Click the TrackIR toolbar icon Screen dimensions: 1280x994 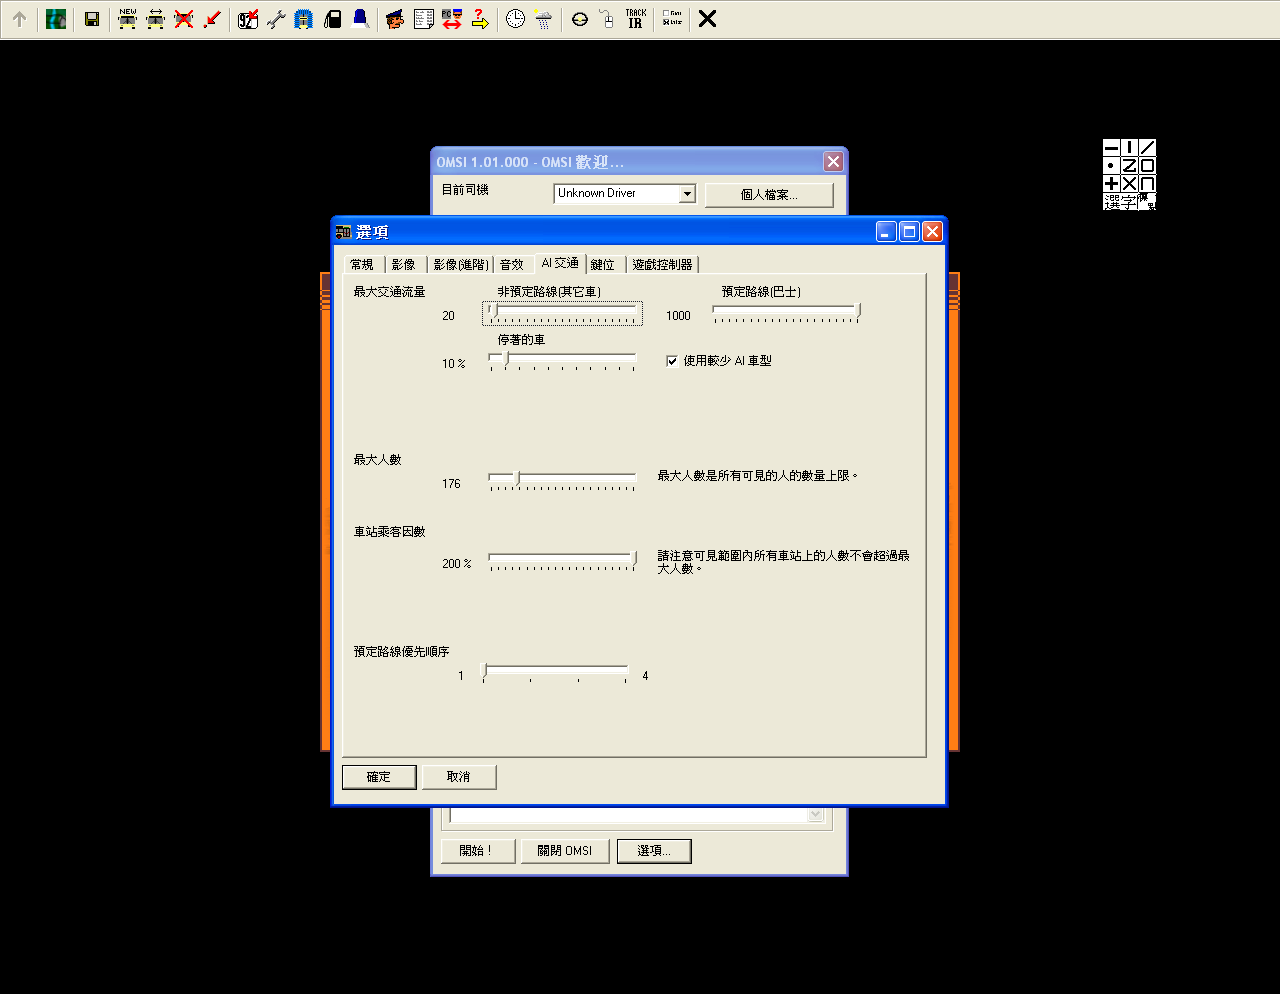click(635, 19)
